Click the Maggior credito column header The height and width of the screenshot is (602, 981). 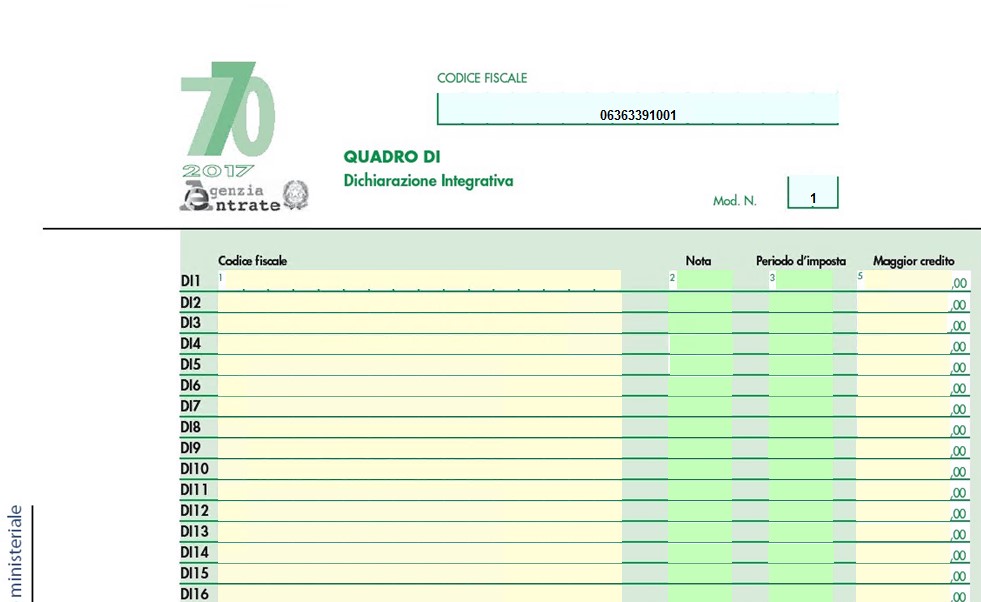tap(913, 260)
